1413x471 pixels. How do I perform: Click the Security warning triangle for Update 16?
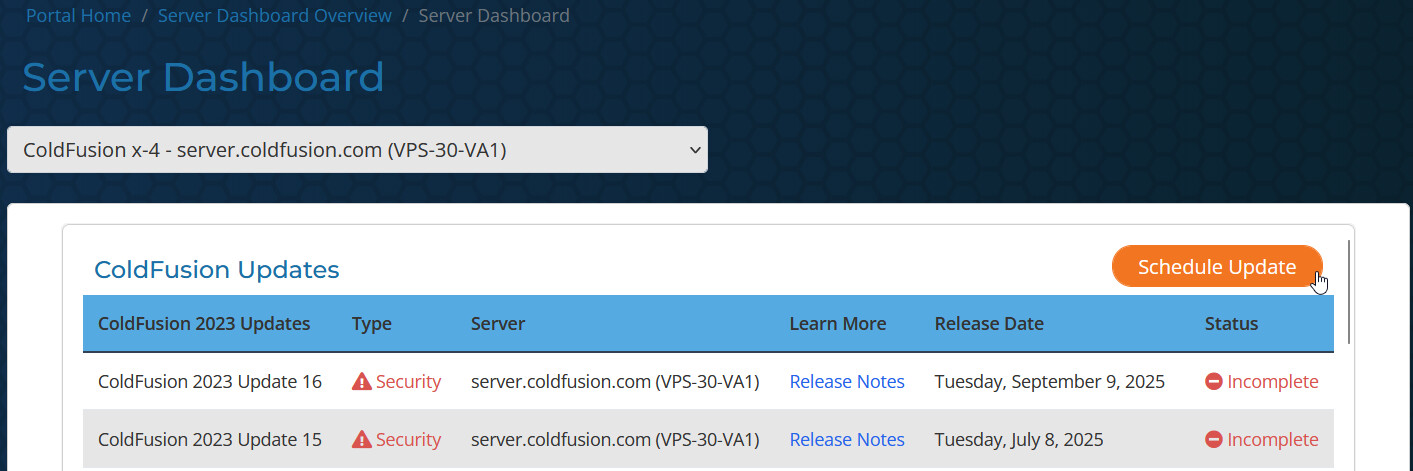click(362, 382)
